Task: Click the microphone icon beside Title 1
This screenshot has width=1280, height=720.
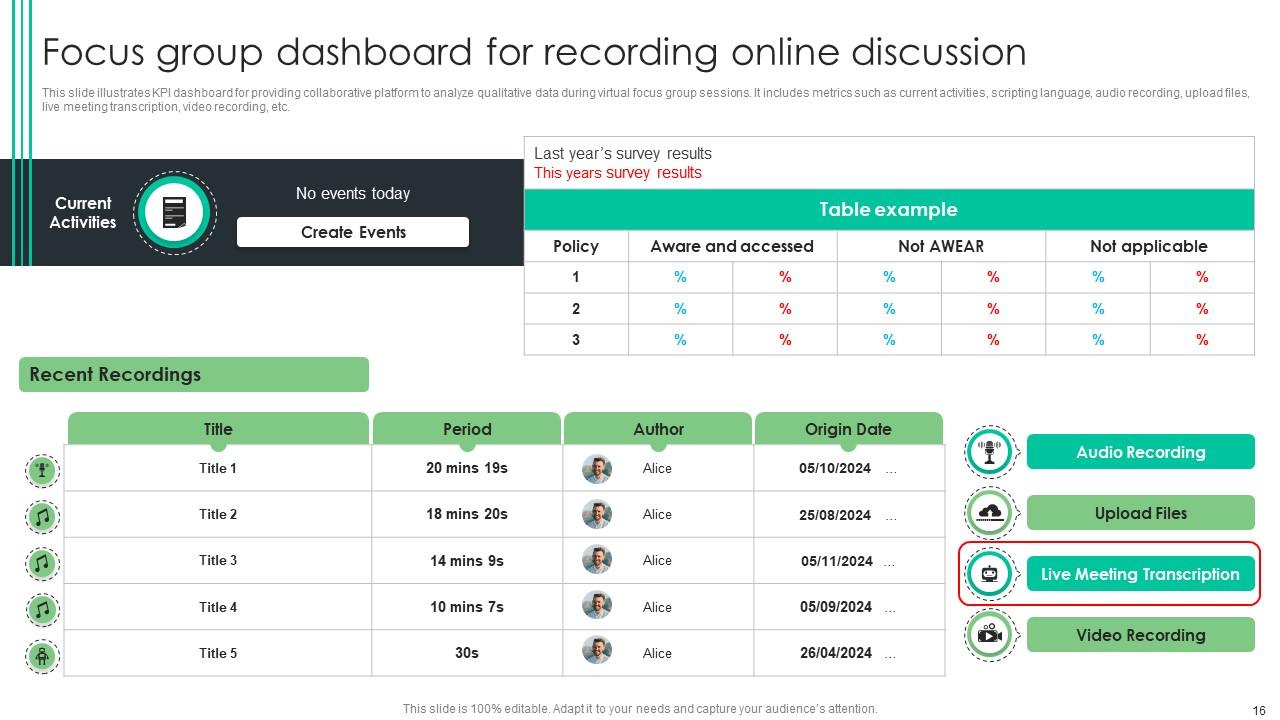Action: tap(42, 470)
